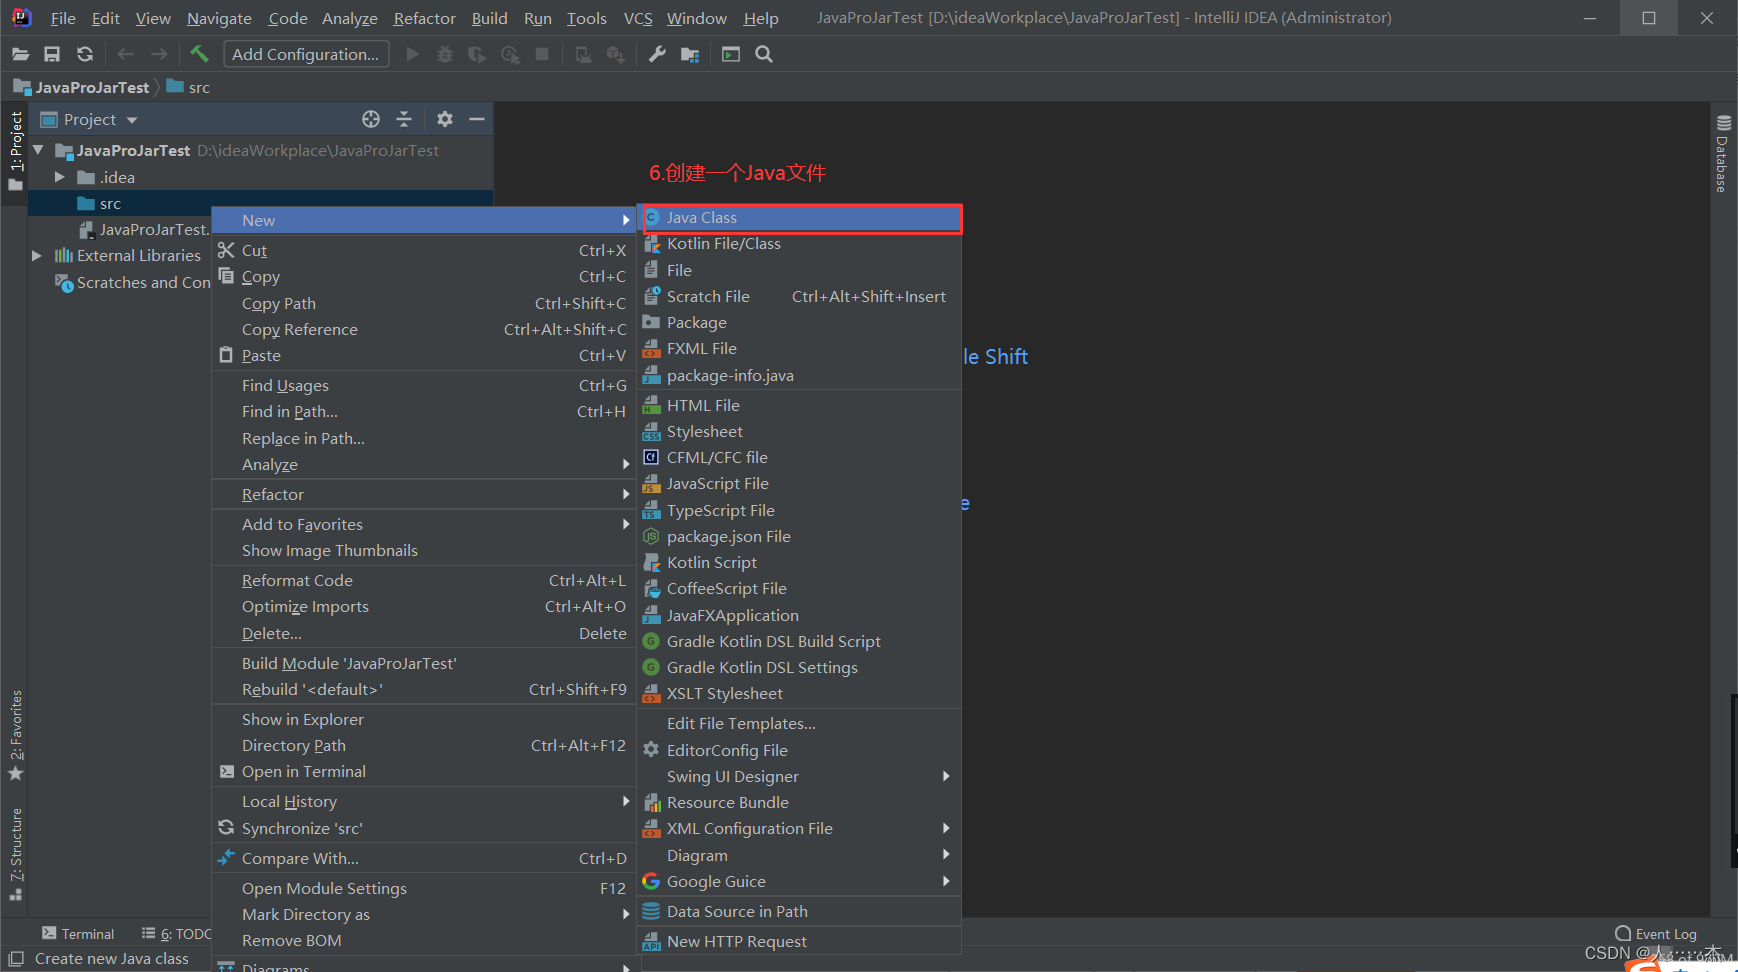Expand the .idea folder node
This screenshot has width=1738, height=972.
tap(60, 177)
